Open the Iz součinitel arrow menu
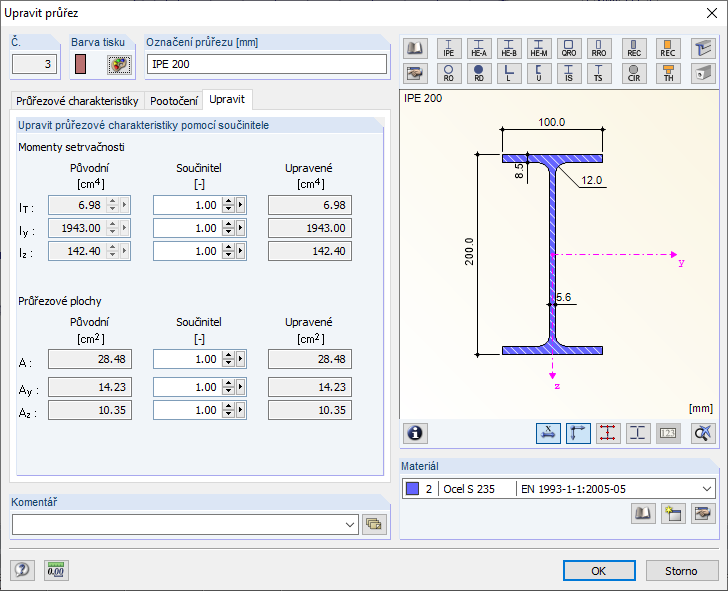728x591 pixels. pyautogui.click(x=240, y=251)
